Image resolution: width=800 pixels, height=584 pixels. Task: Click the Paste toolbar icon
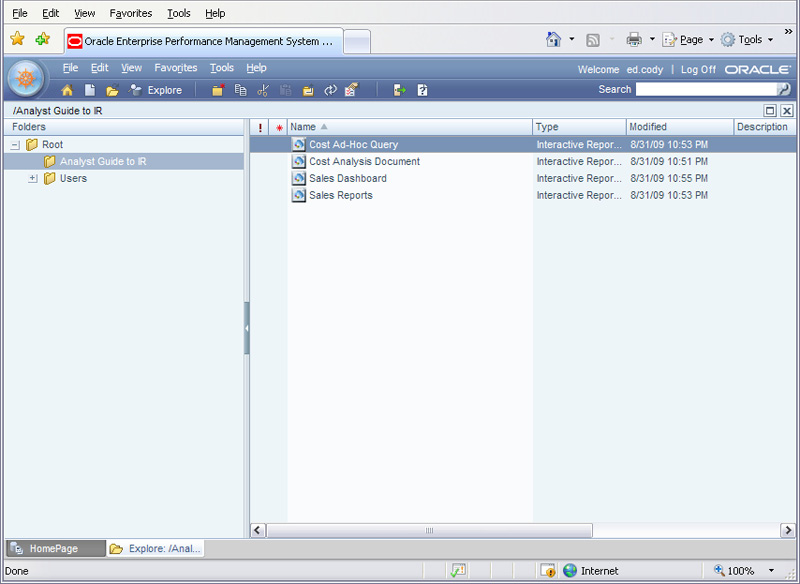tap(286, 90)
